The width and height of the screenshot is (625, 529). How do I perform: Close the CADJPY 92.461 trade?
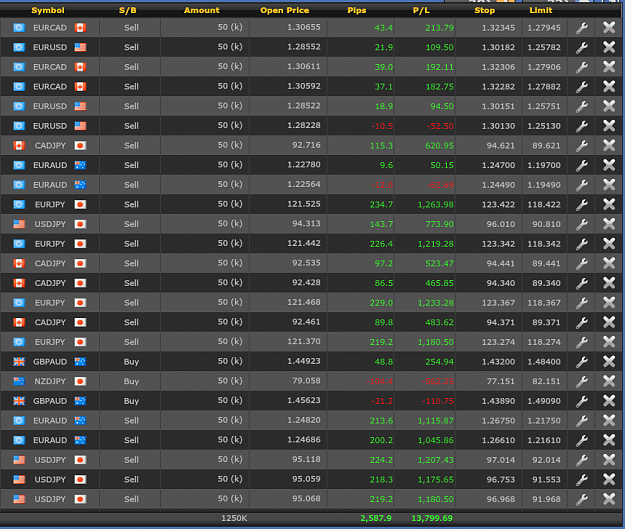tap(609, 322)
